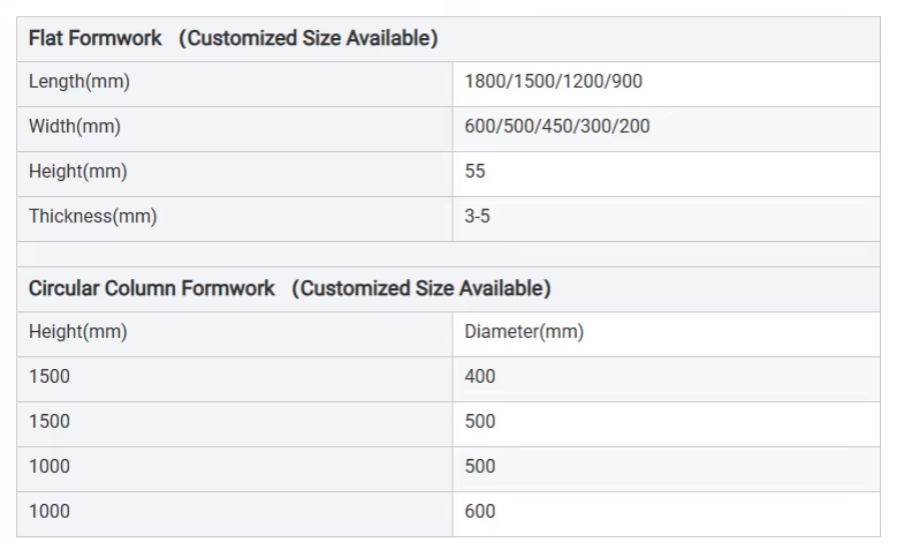This screenshot has height=550, width=900.
Task: Click the Diameter(mm) column header
Action: [524, 332]
